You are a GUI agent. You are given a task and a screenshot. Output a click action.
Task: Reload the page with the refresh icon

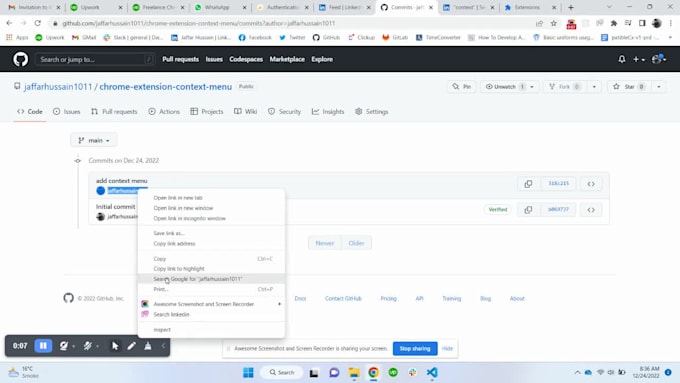tap(38, 23)
